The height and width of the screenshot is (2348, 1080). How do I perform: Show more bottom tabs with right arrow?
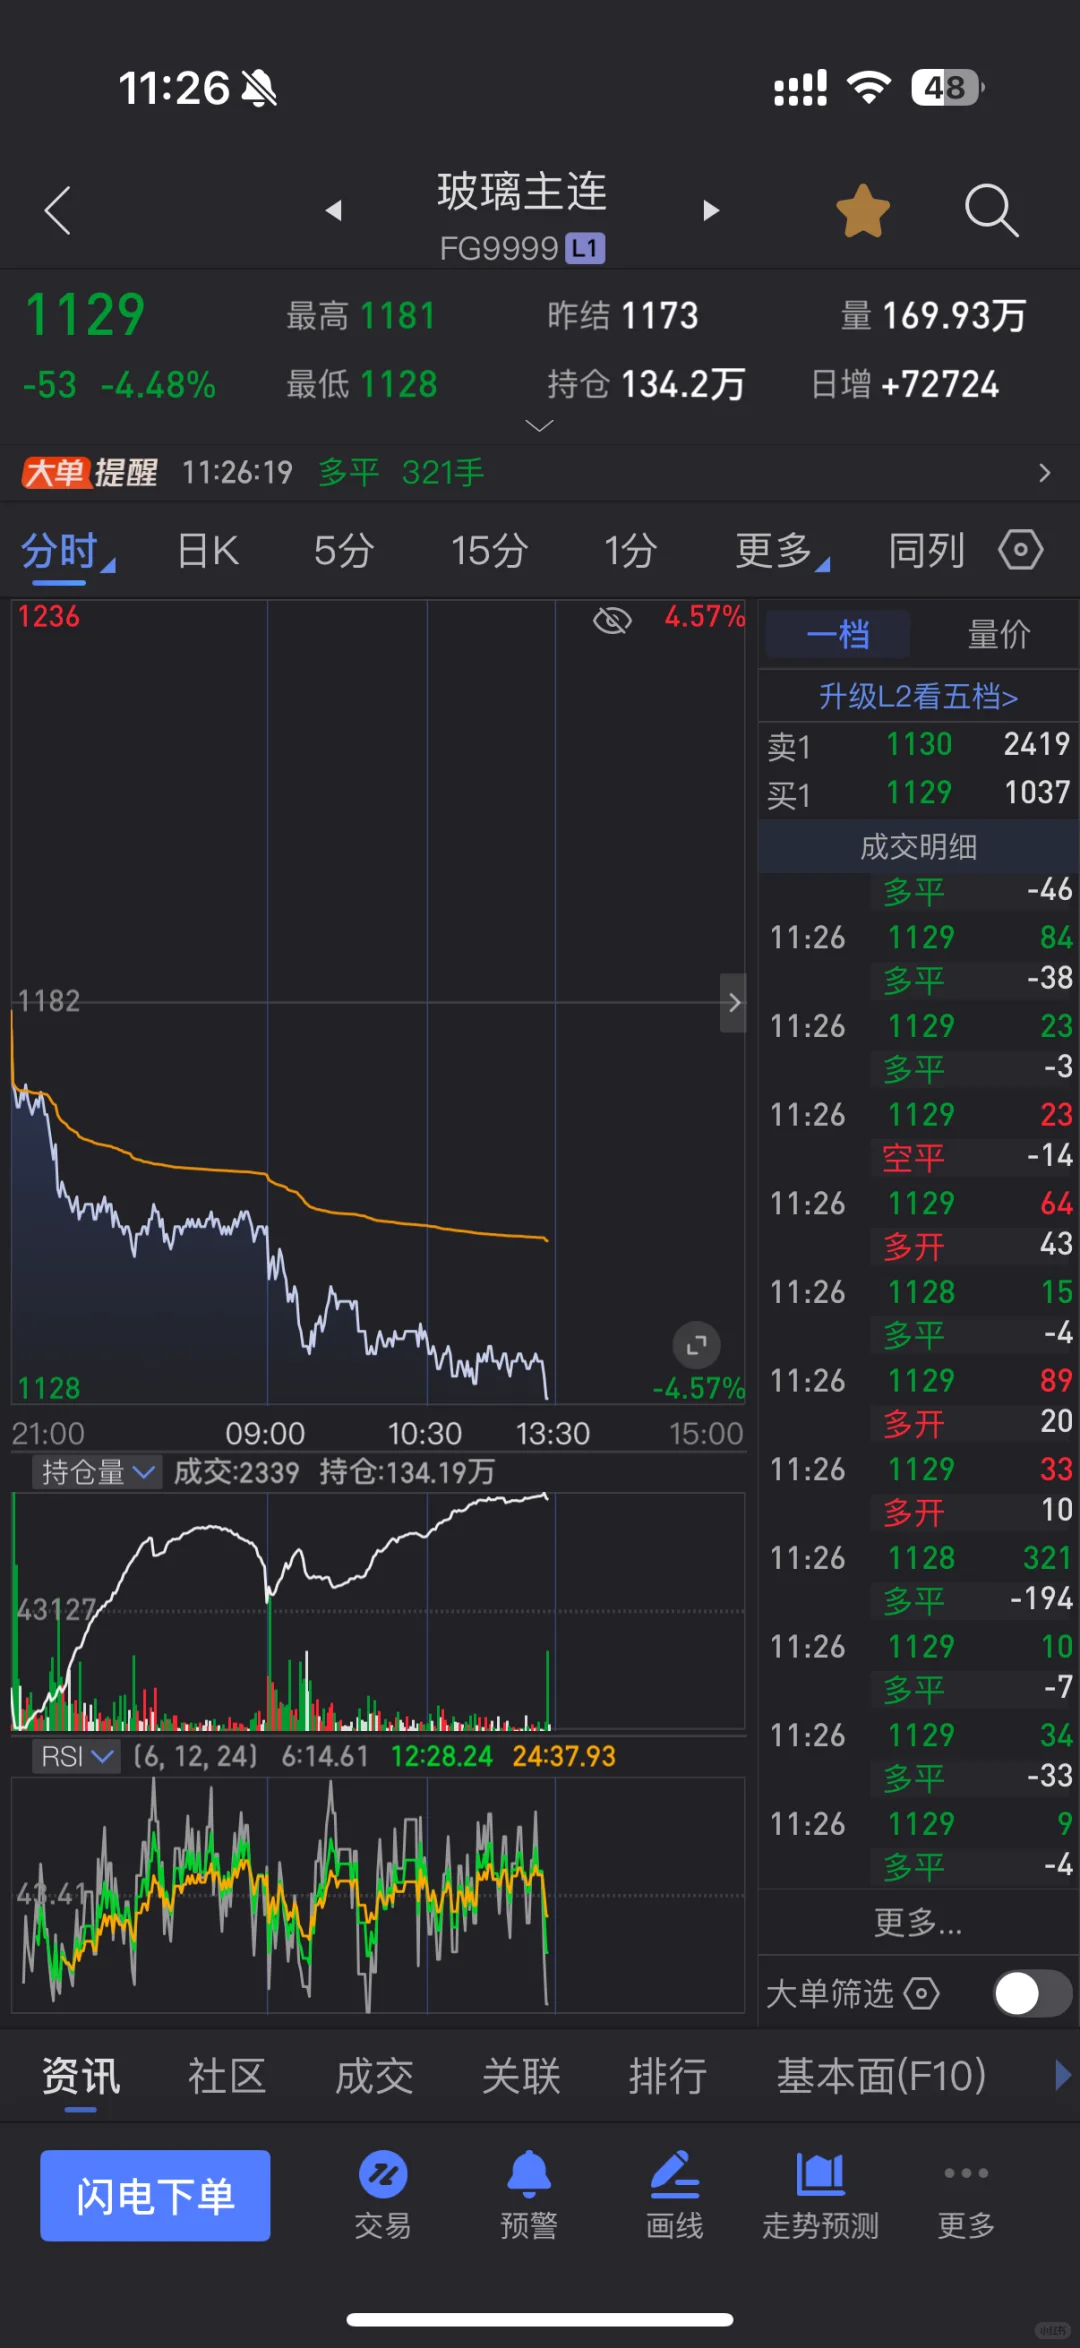point(1063,2076)
